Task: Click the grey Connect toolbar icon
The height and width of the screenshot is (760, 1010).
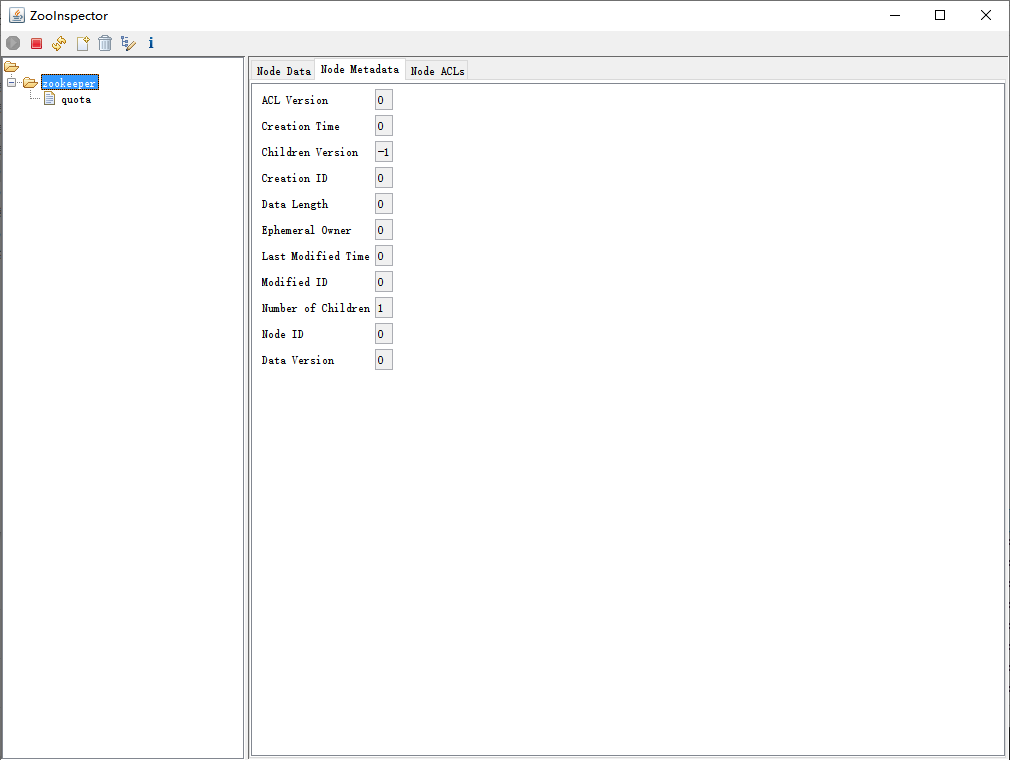Action: [x=13, y=43]
